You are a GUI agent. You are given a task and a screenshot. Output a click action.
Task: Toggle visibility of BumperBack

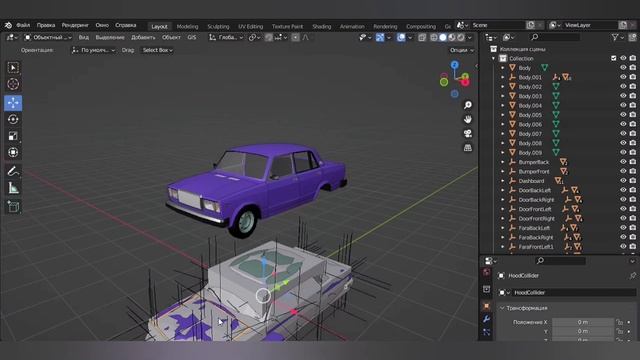[623, 162]
